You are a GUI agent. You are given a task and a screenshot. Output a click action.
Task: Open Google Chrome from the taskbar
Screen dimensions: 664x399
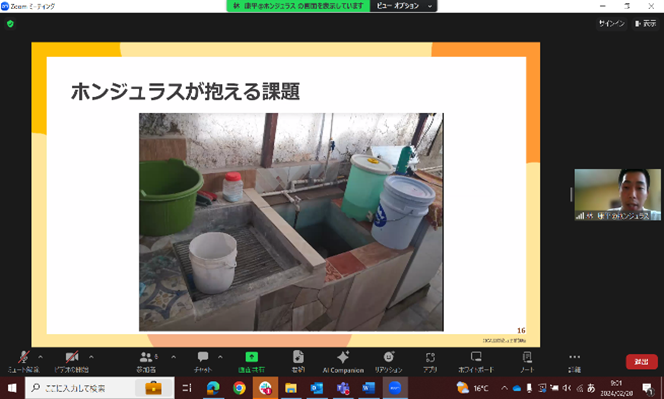pos(239,388)
